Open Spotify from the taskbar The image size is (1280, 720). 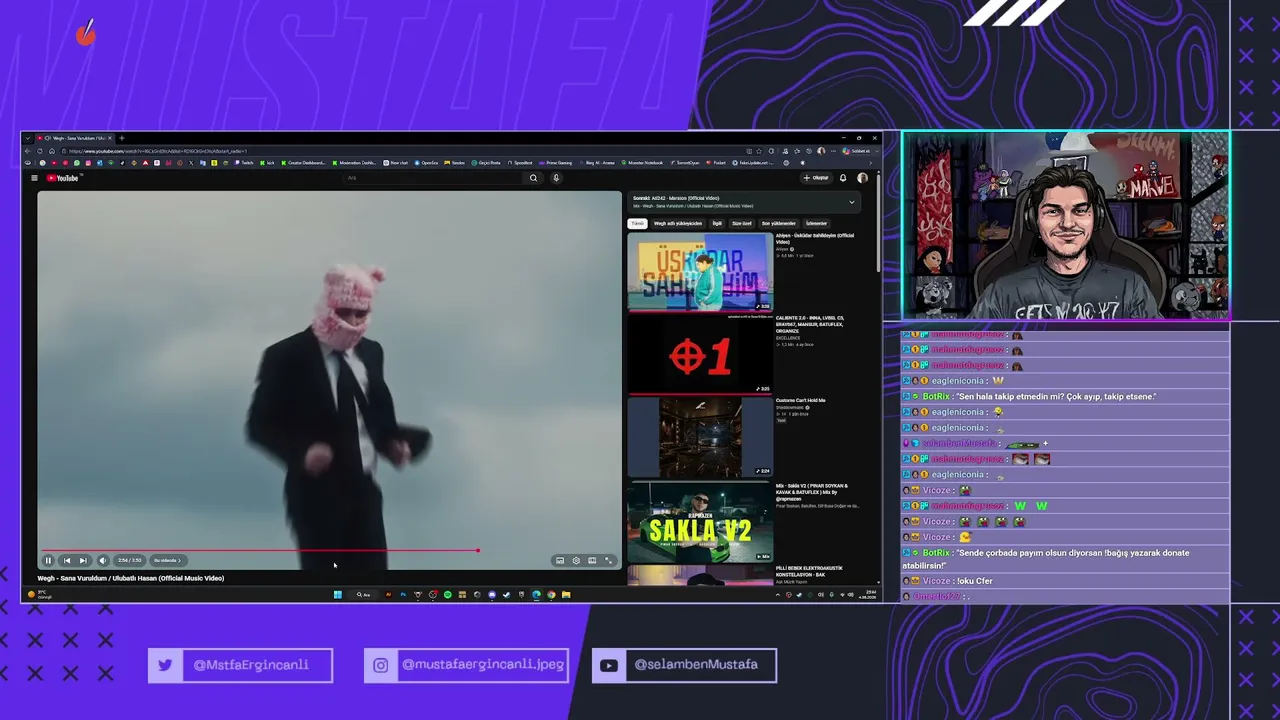[x=447, y=595]
